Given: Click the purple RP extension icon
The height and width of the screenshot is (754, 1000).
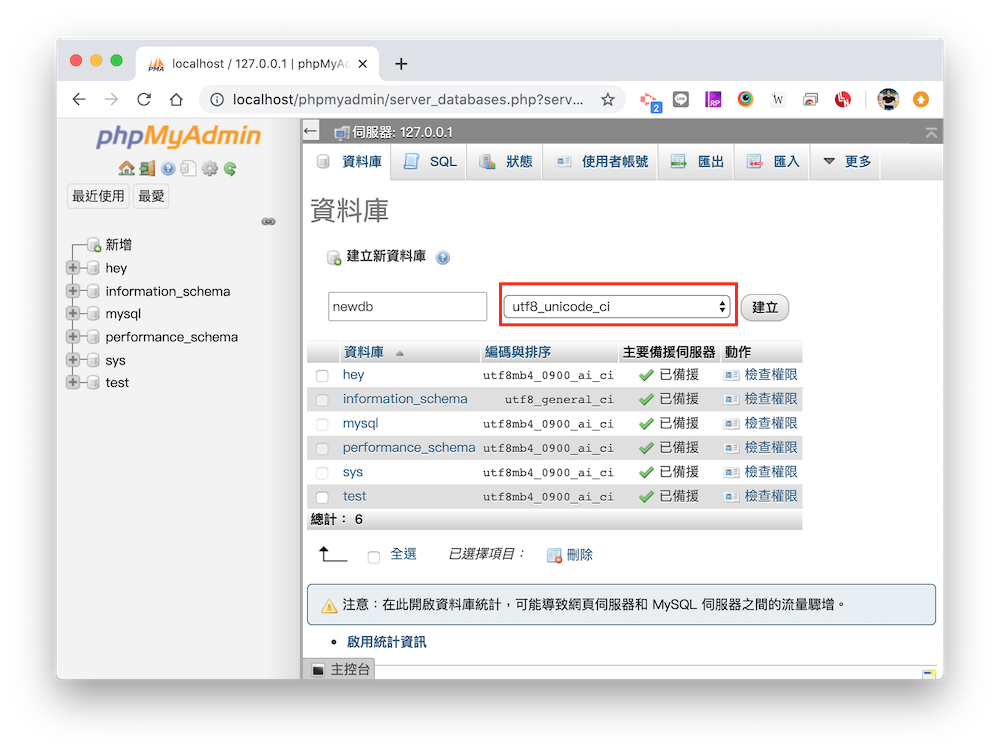Looking at the screenshot, I should (x=713, y=100).
